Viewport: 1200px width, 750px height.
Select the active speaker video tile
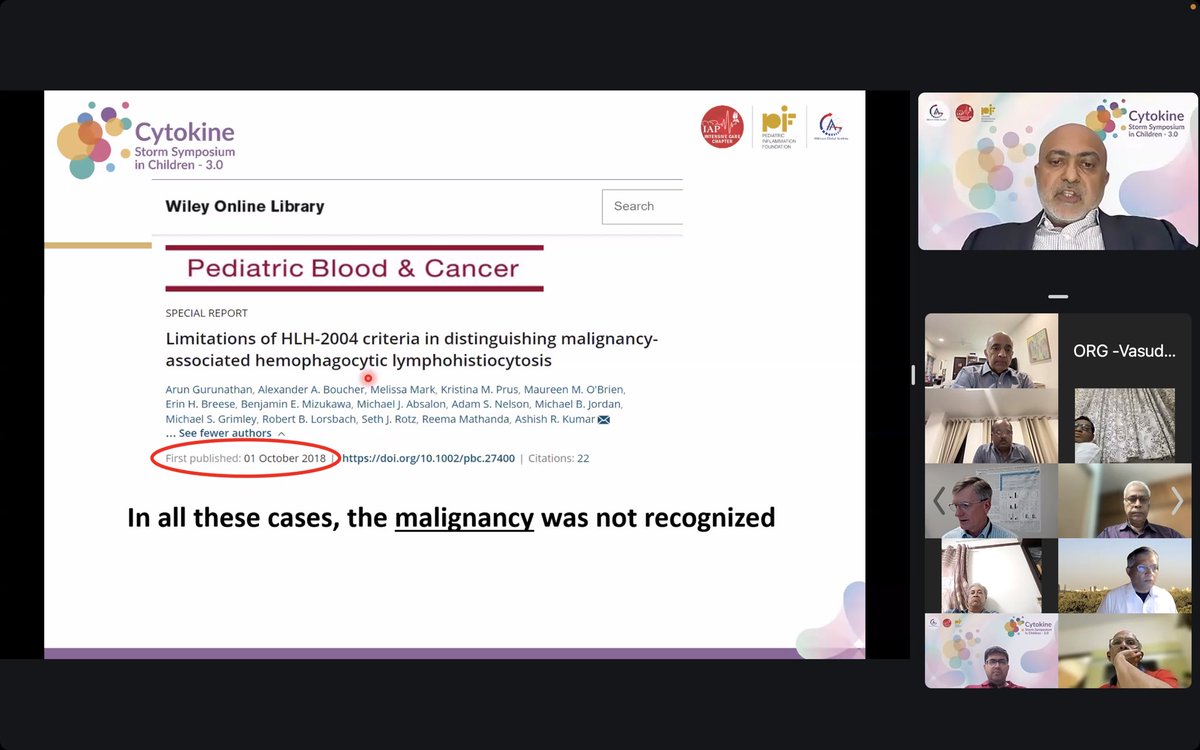pos(1058,171)
